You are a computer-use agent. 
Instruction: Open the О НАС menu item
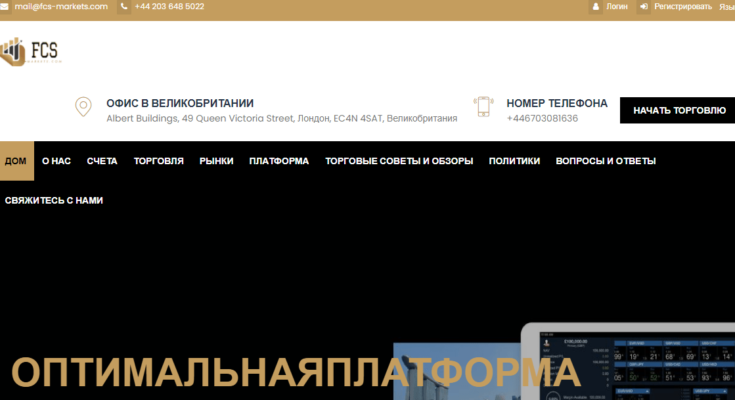tap(56, 161)
